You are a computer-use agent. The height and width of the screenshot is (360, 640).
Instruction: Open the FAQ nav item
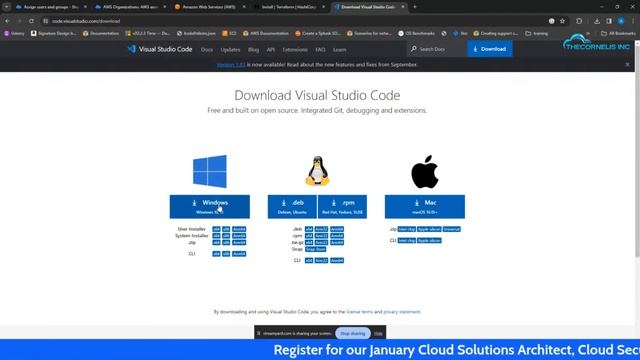[320, 49]
